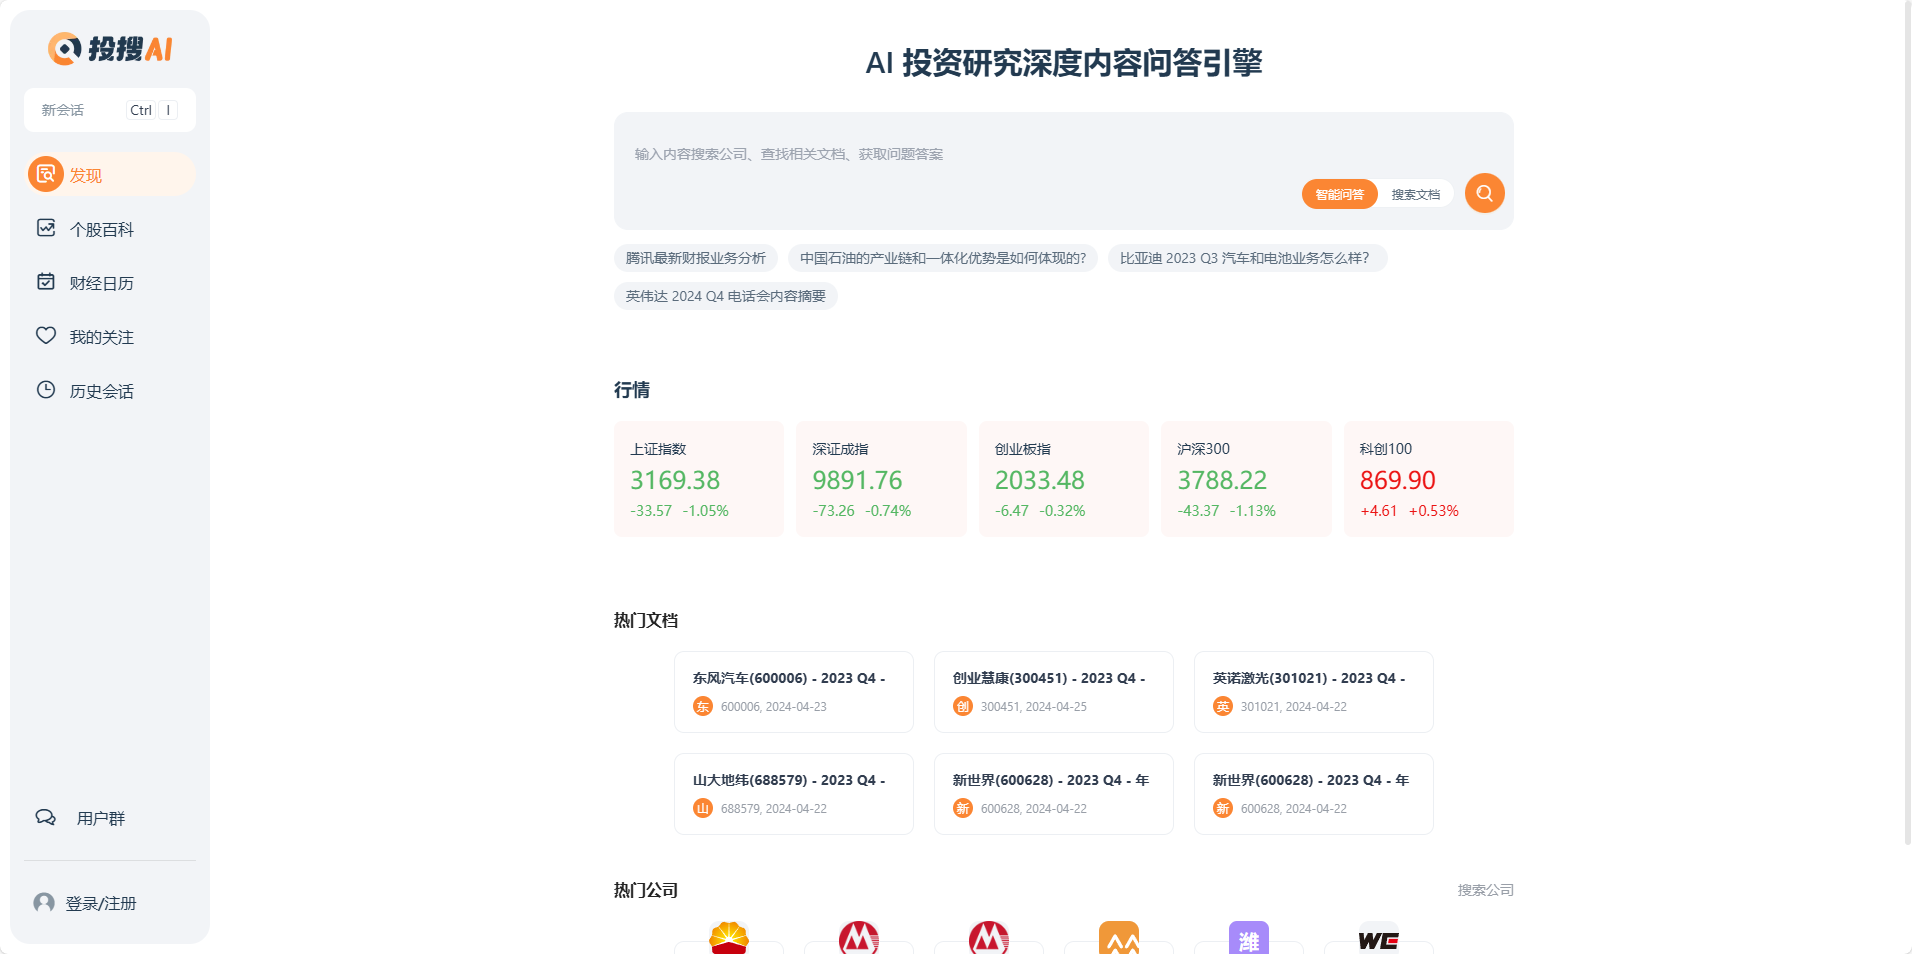This screenshot has height=954, width=1912.
Task: Click the 投搜AI logo
Action: pos(110,48)
